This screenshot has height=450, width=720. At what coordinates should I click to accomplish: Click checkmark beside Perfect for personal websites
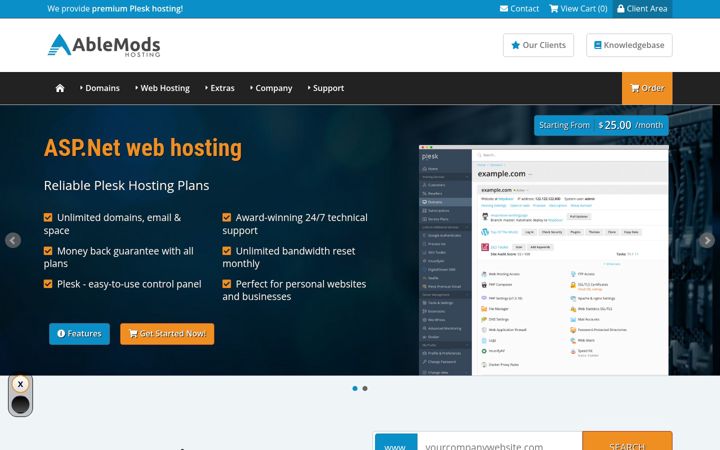point(226,284)
